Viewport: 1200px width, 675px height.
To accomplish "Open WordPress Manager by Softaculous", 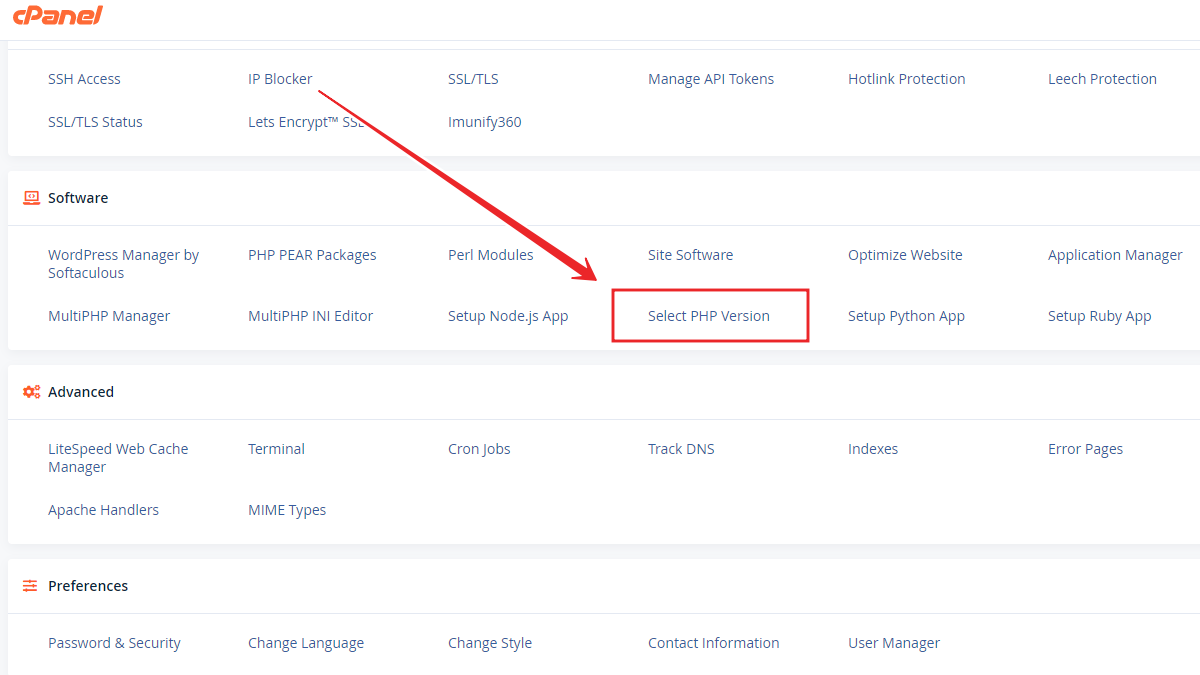I will (123, 263).
